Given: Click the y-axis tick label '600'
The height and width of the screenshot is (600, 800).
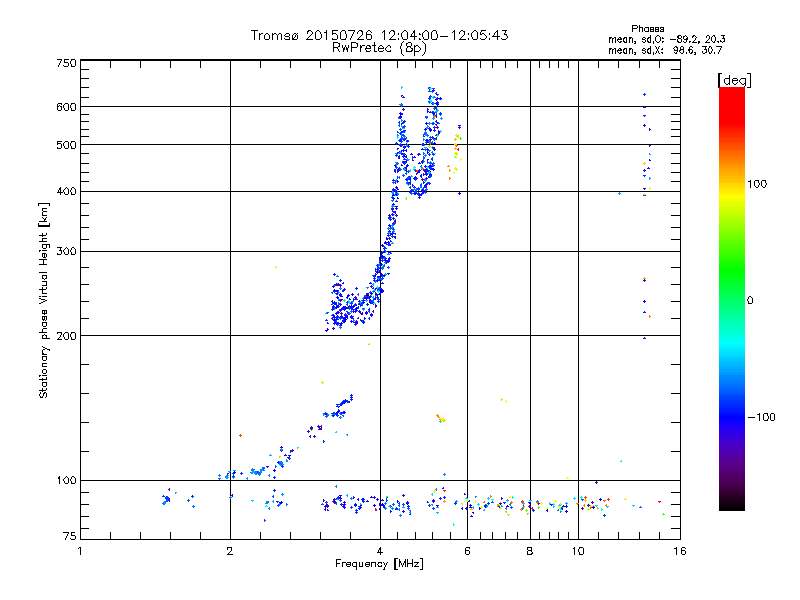Looking at the screenshot, I should click(x=66, y=107).
